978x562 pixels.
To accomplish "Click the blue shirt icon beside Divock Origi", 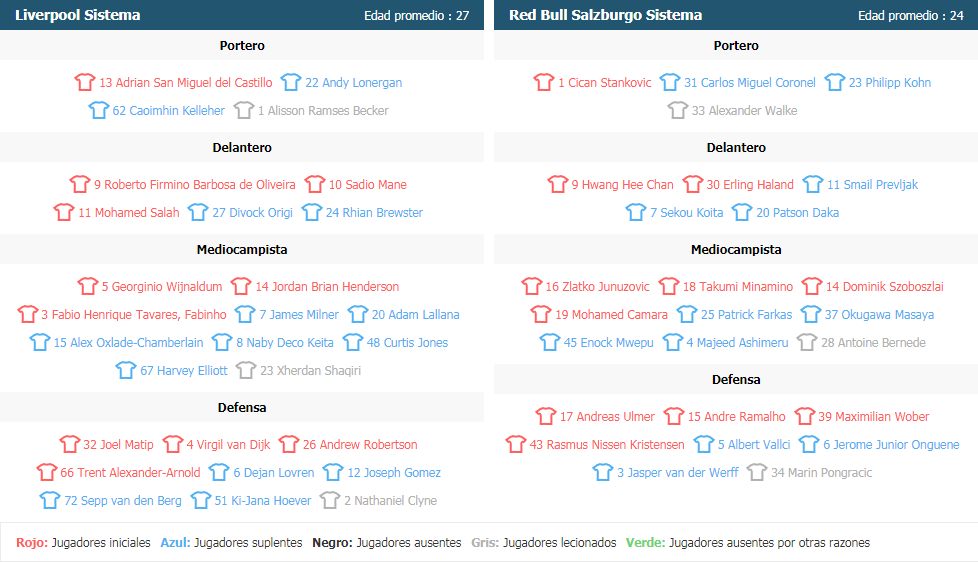I will 198,212.
